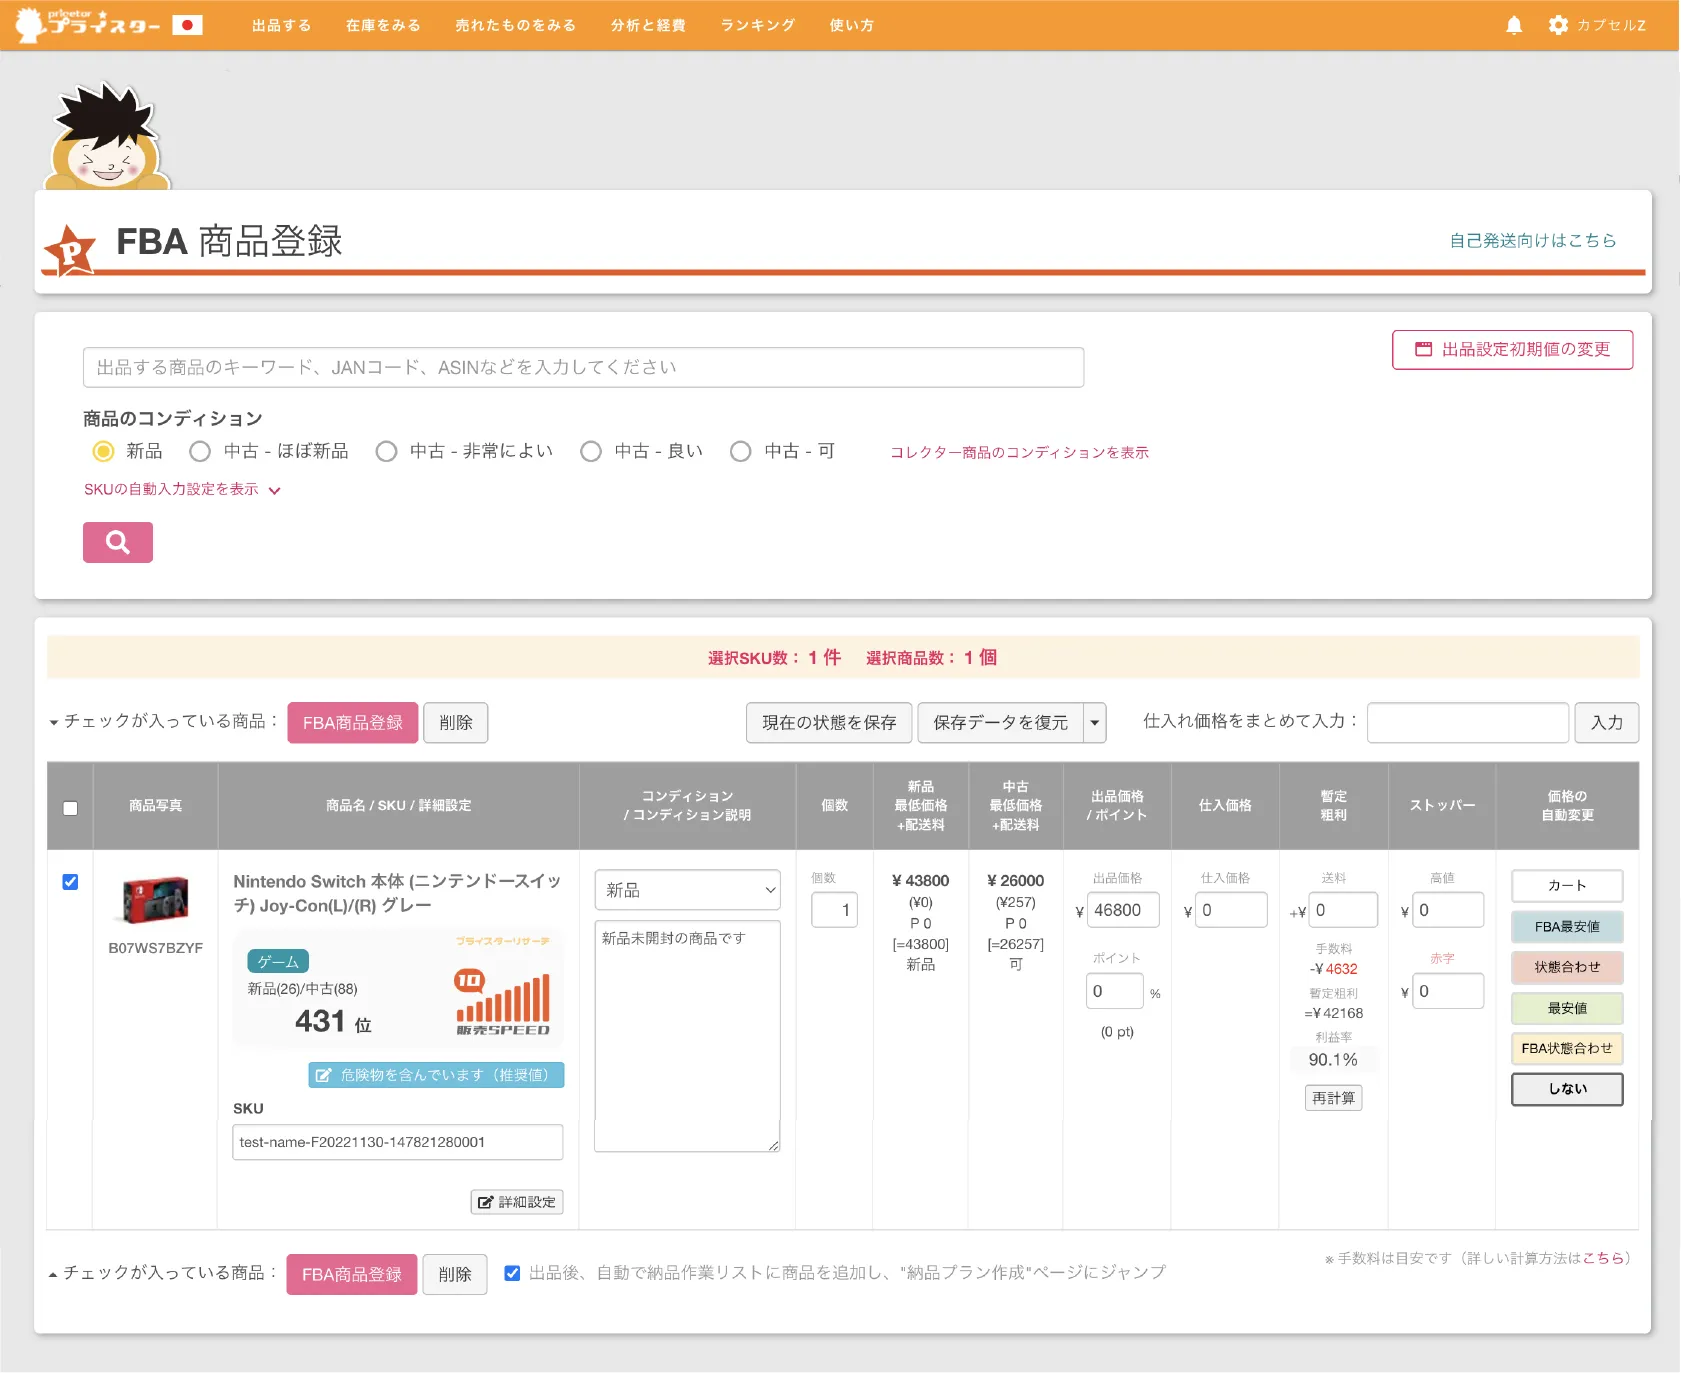Viewport: 1681px width, 1373px height.
Task: Toggle select-all checkbox in table header
Action: coord(70,808)
